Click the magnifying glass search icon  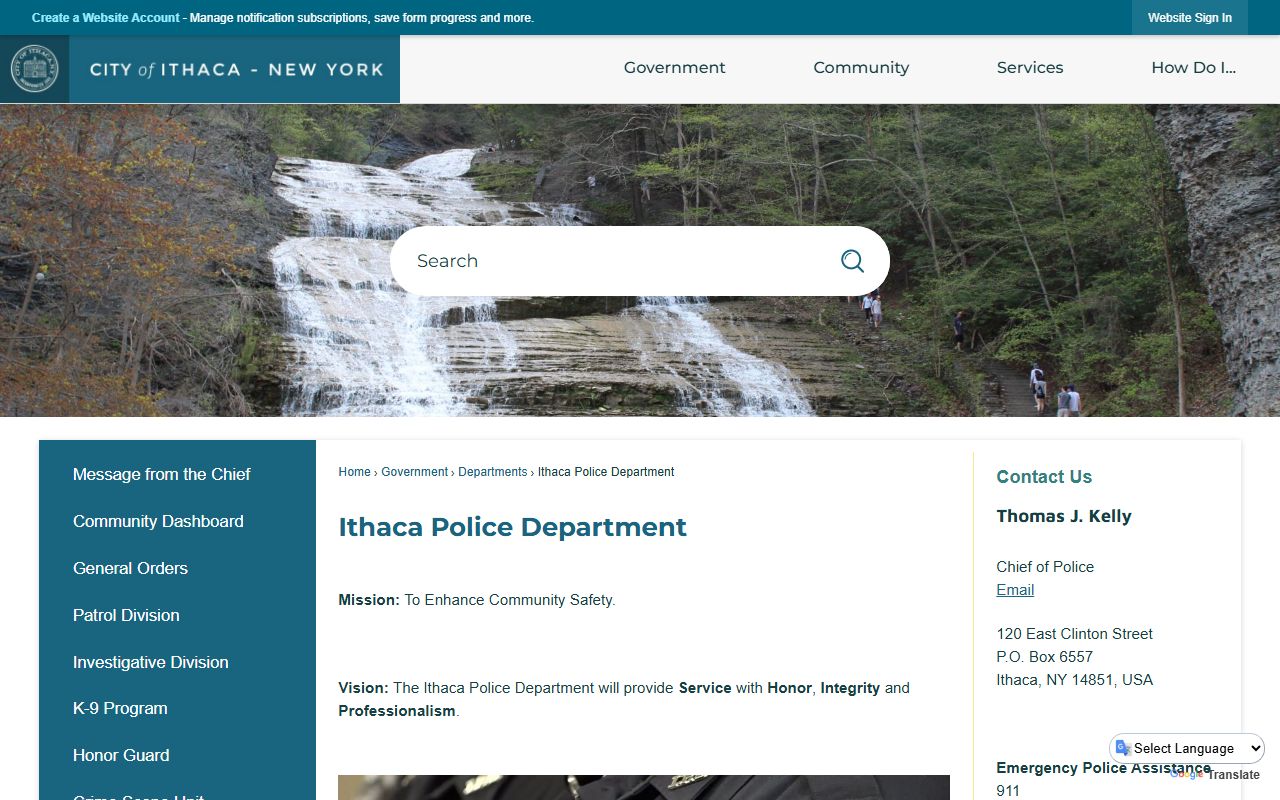coord(852,261)
